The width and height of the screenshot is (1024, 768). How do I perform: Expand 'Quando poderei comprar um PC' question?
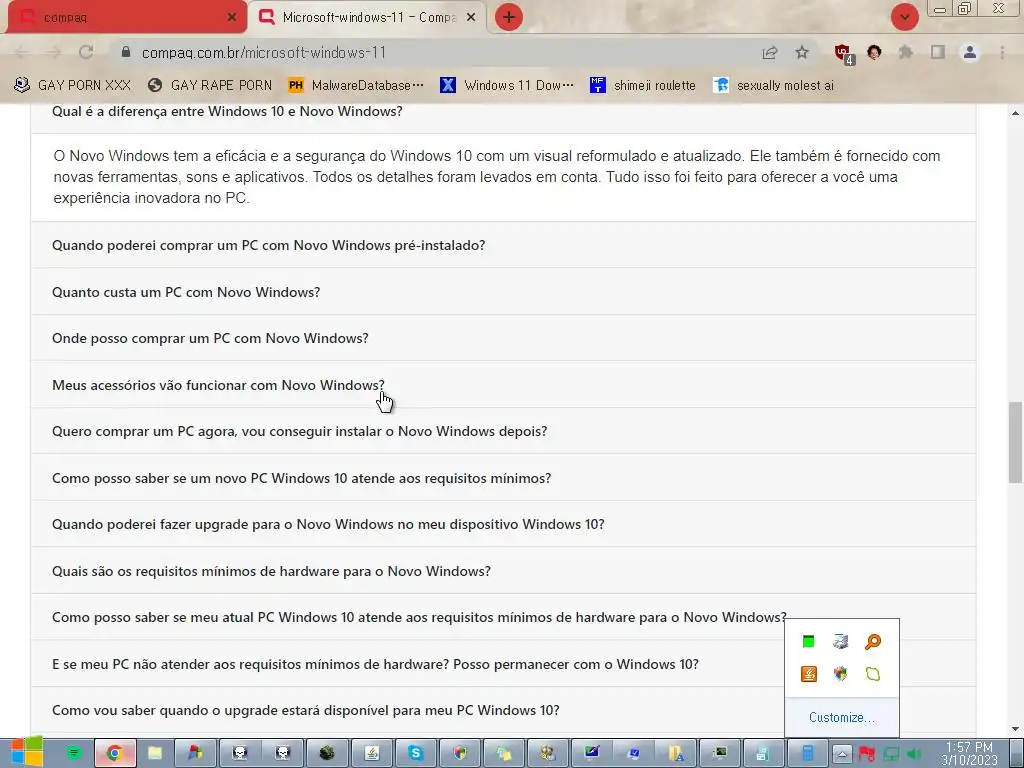[x=504, y=245]
